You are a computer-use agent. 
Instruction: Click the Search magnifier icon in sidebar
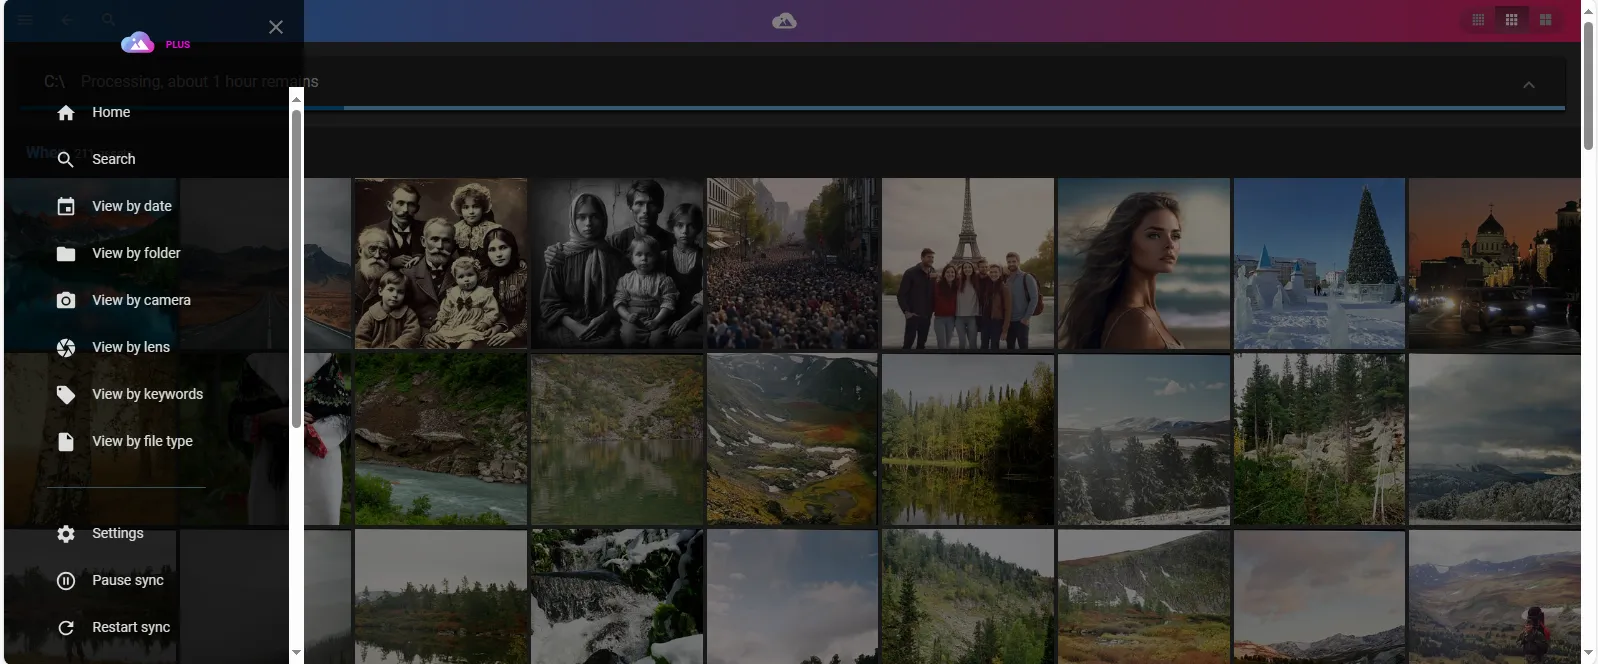click(66, 160)
